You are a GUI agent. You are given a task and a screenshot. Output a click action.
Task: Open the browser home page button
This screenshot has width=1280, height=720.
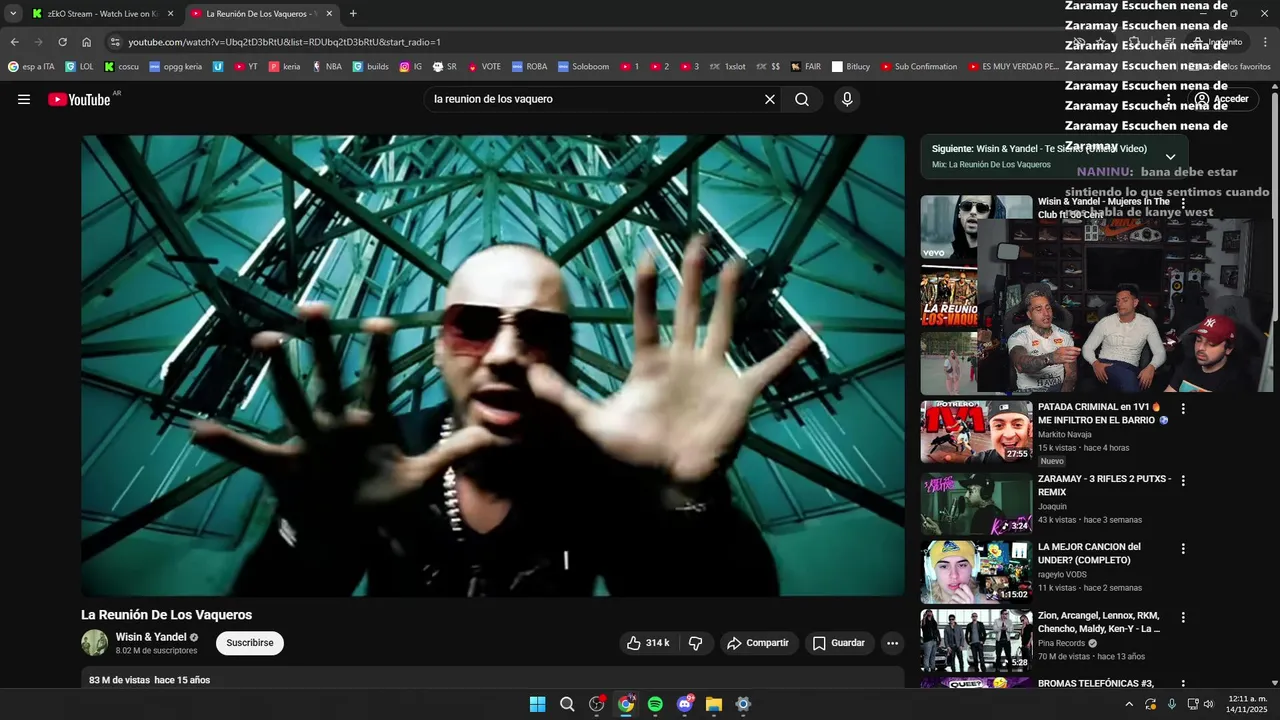coord(87,42)
